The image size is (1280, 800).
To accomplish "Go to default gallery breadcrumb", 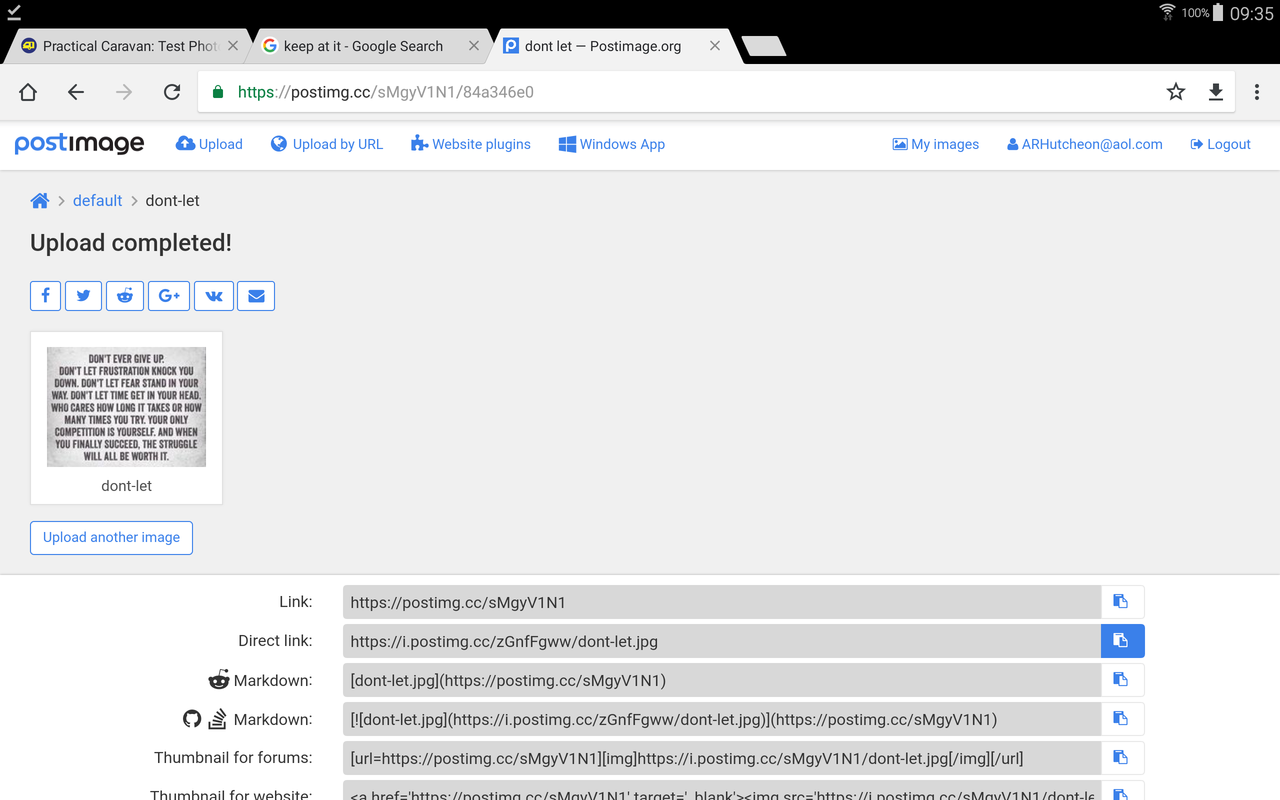I will (97, 200).
